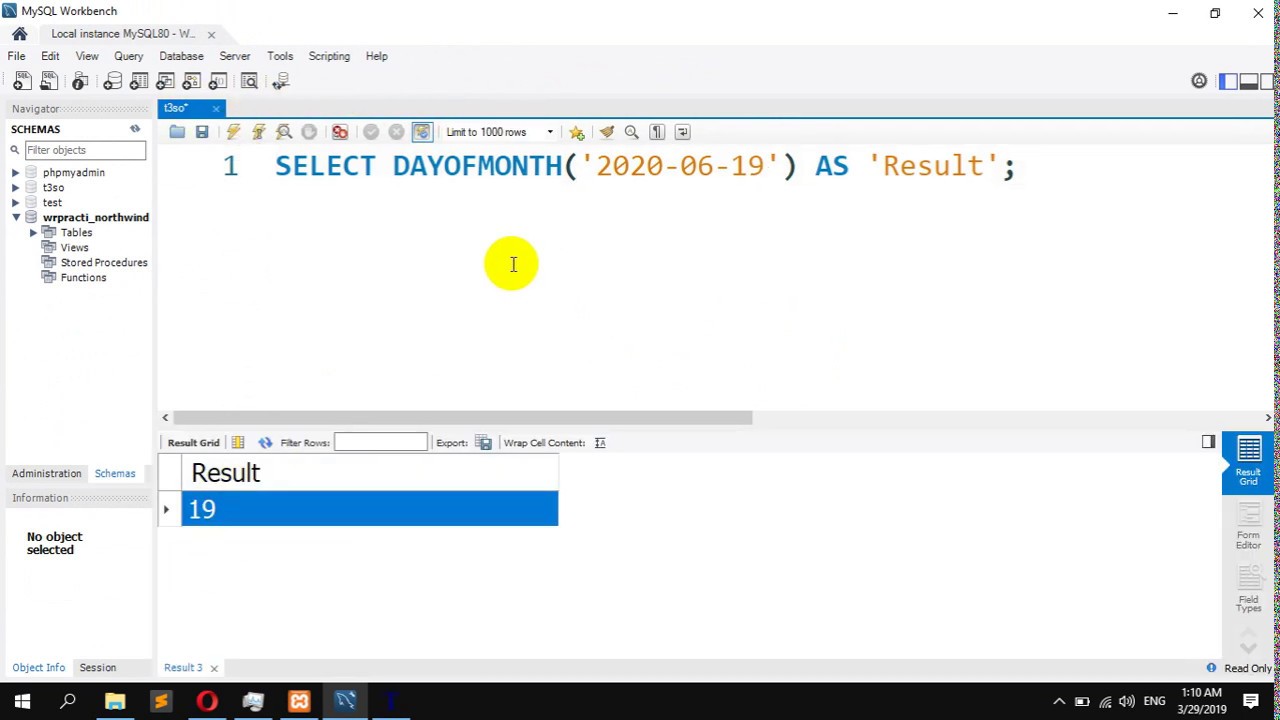Viewport: 1280px width, 720px height.
Task: Open the inspector for selected object
Action: [x=80, y=81]
